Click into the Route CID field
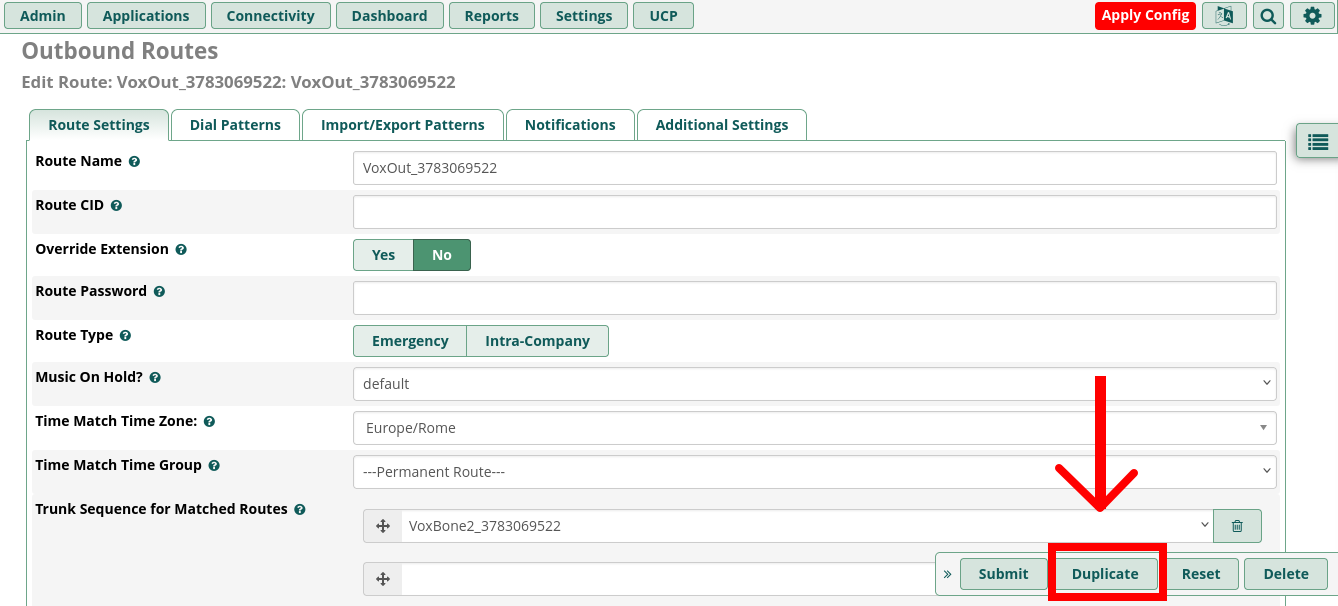 [814, 212]
